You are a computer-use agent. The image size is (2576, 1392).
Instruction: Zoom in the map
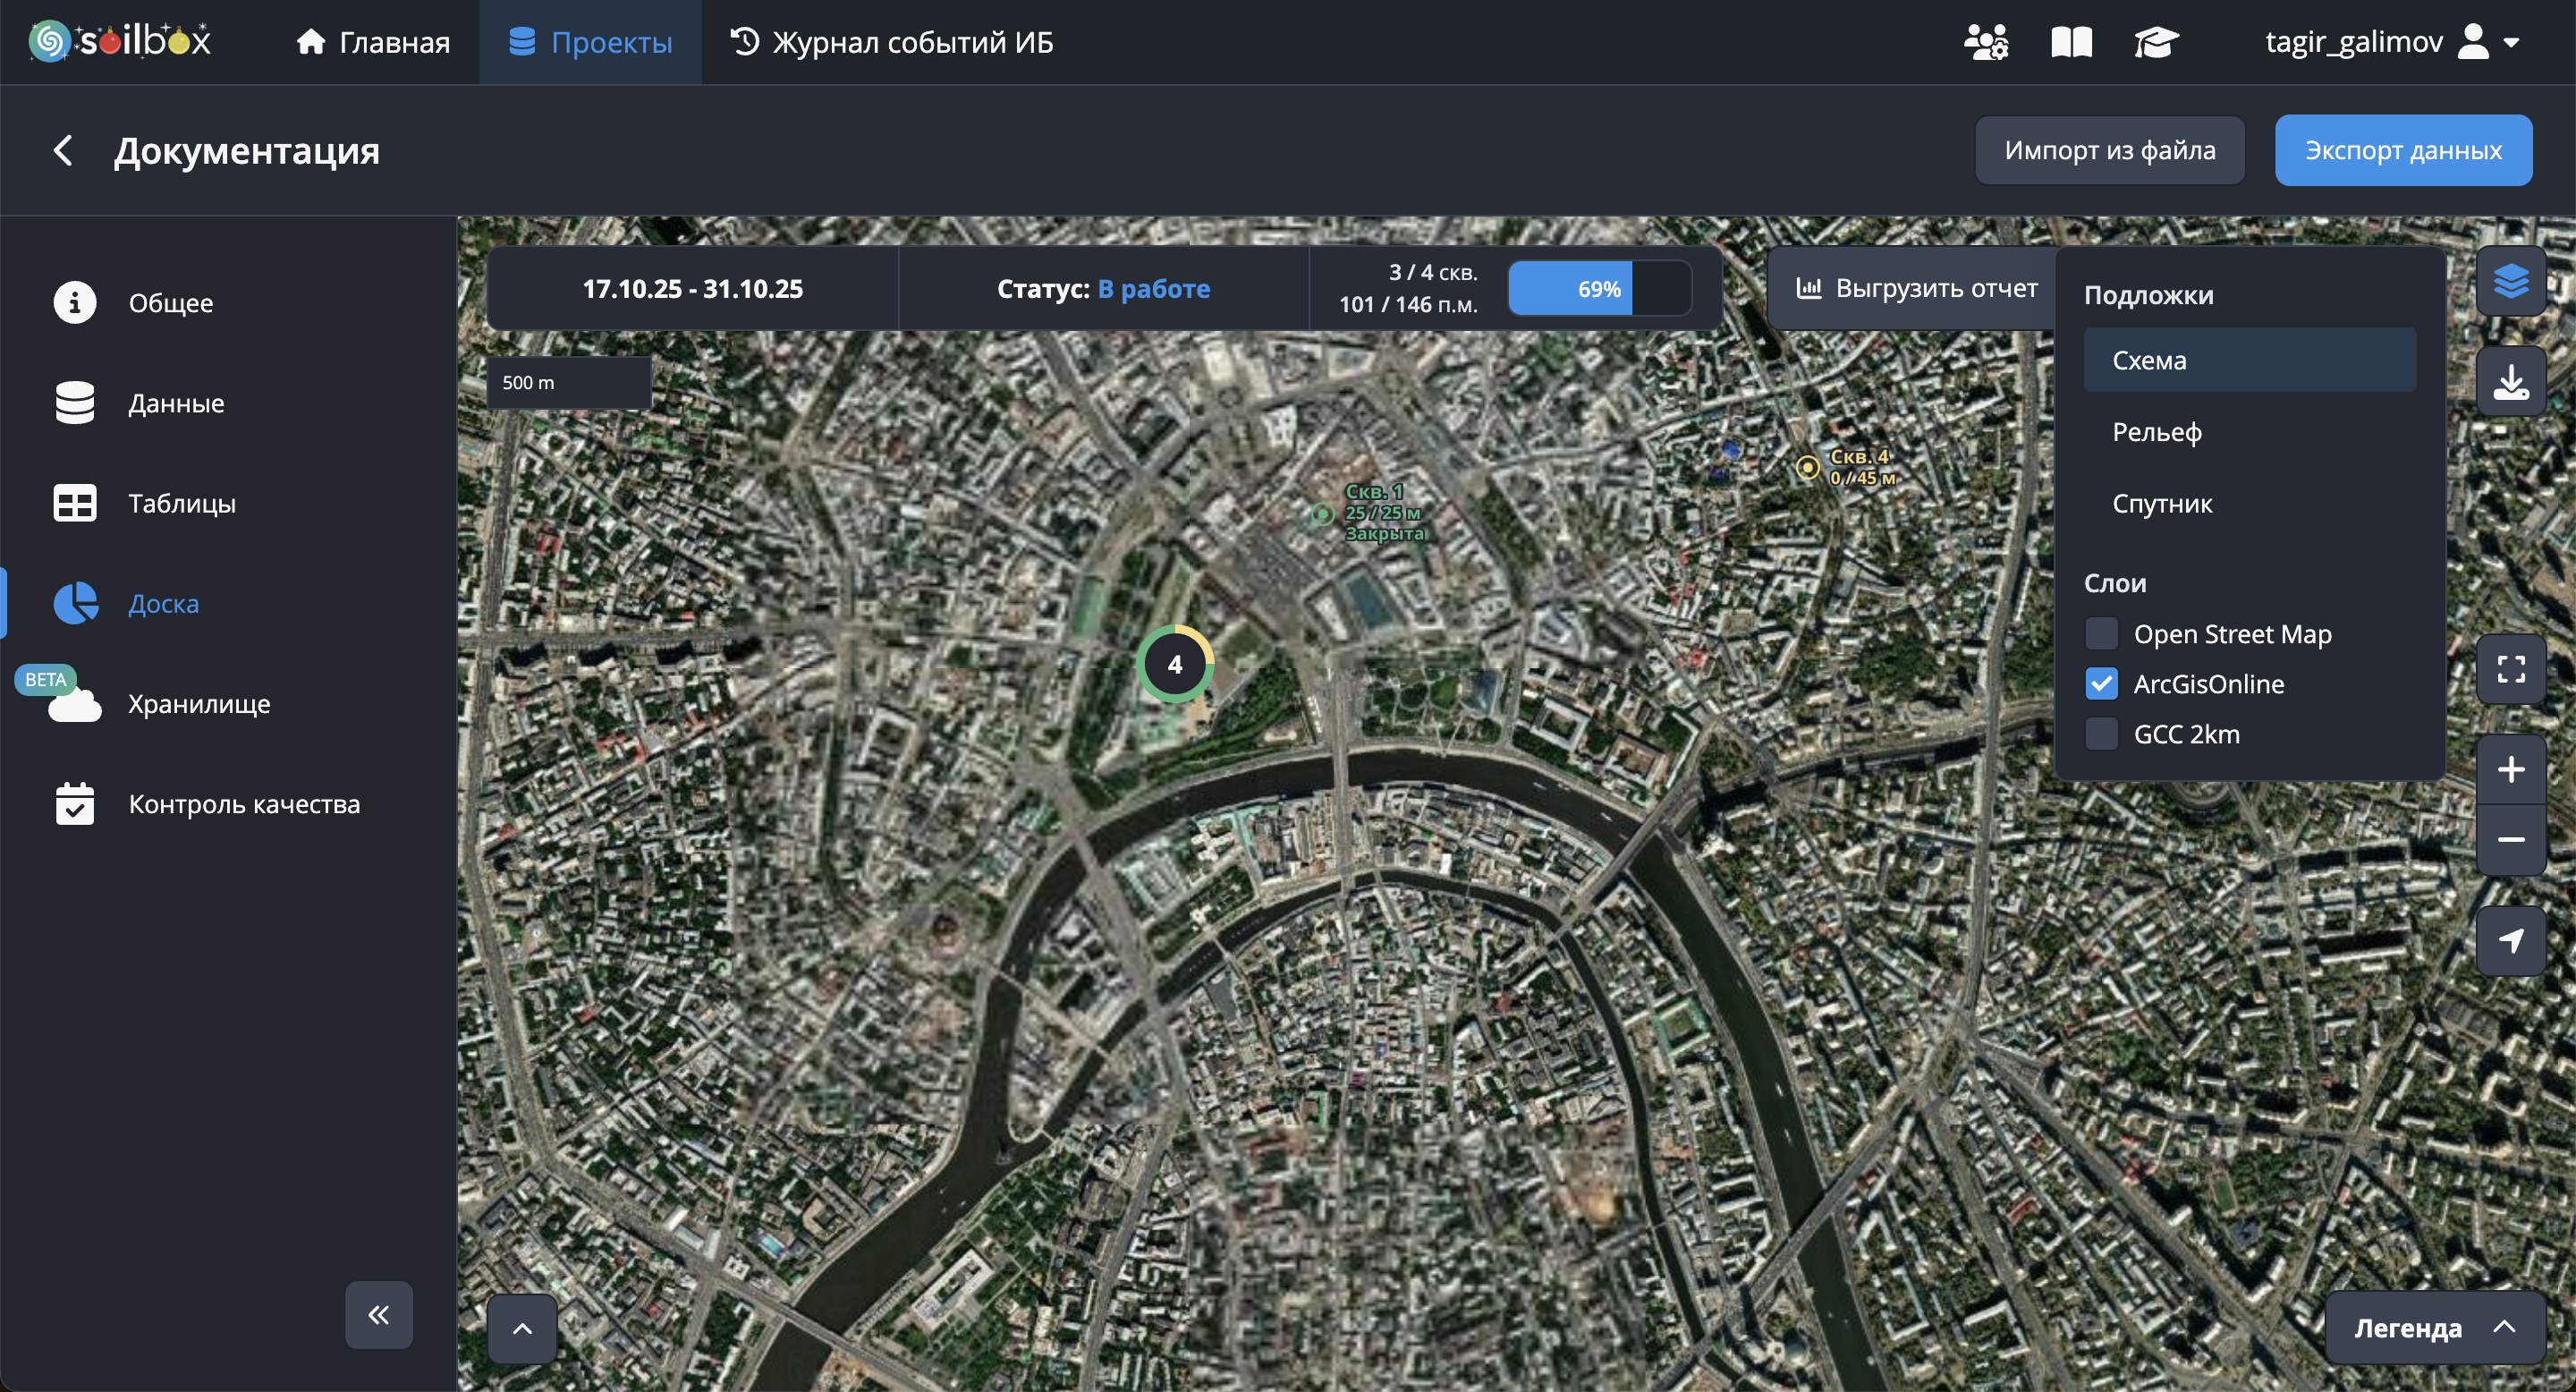pyautogui.click(x=2510, y=769)
